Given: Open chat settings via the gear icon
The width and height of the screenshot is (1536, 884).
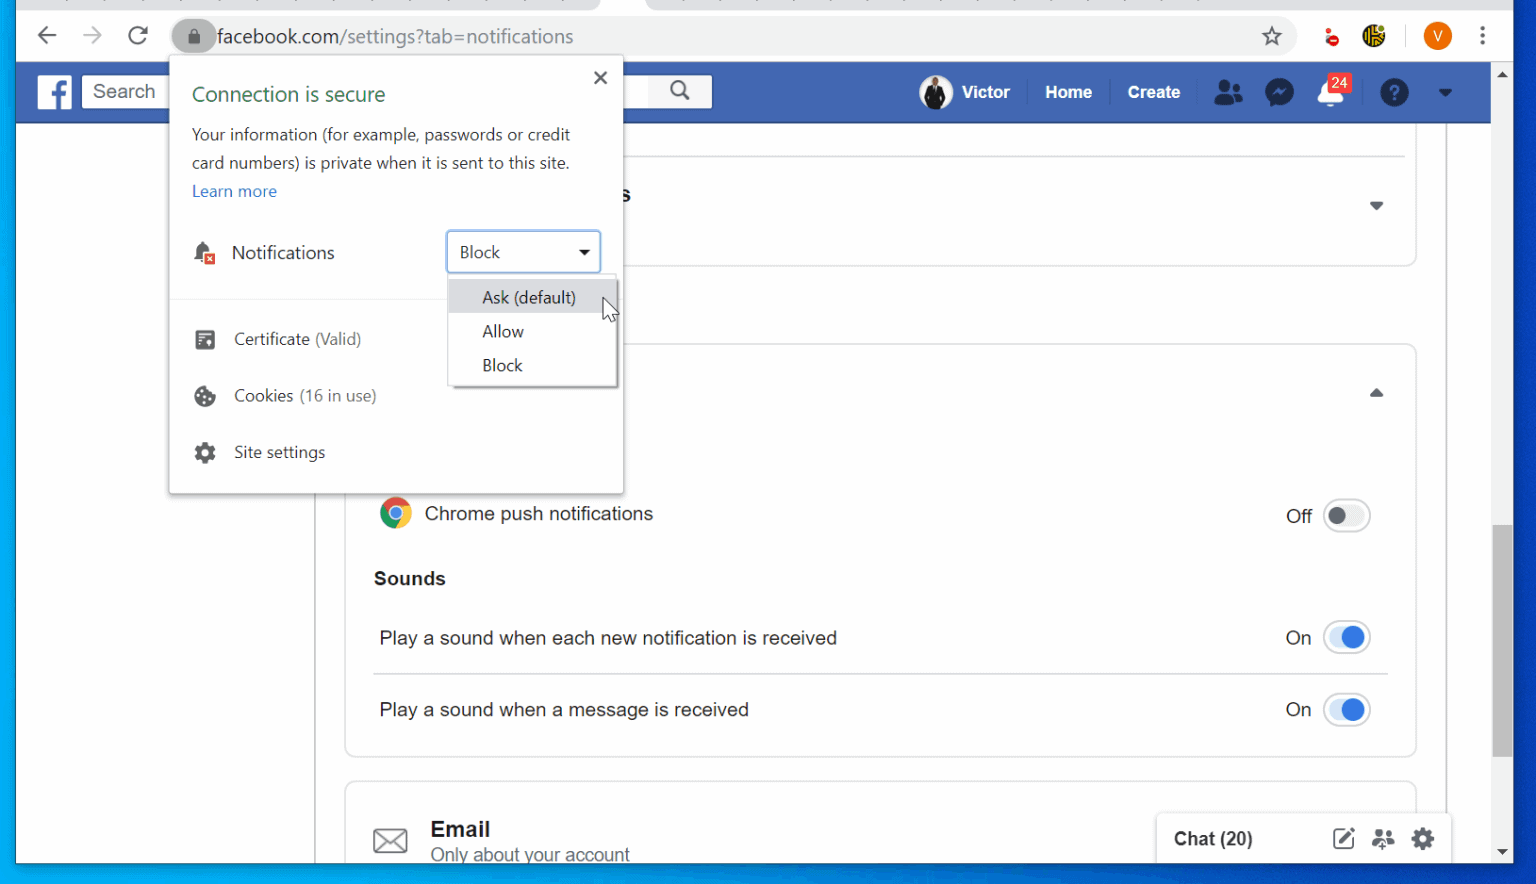Looking at the screenshot, I should point(1423,839).
